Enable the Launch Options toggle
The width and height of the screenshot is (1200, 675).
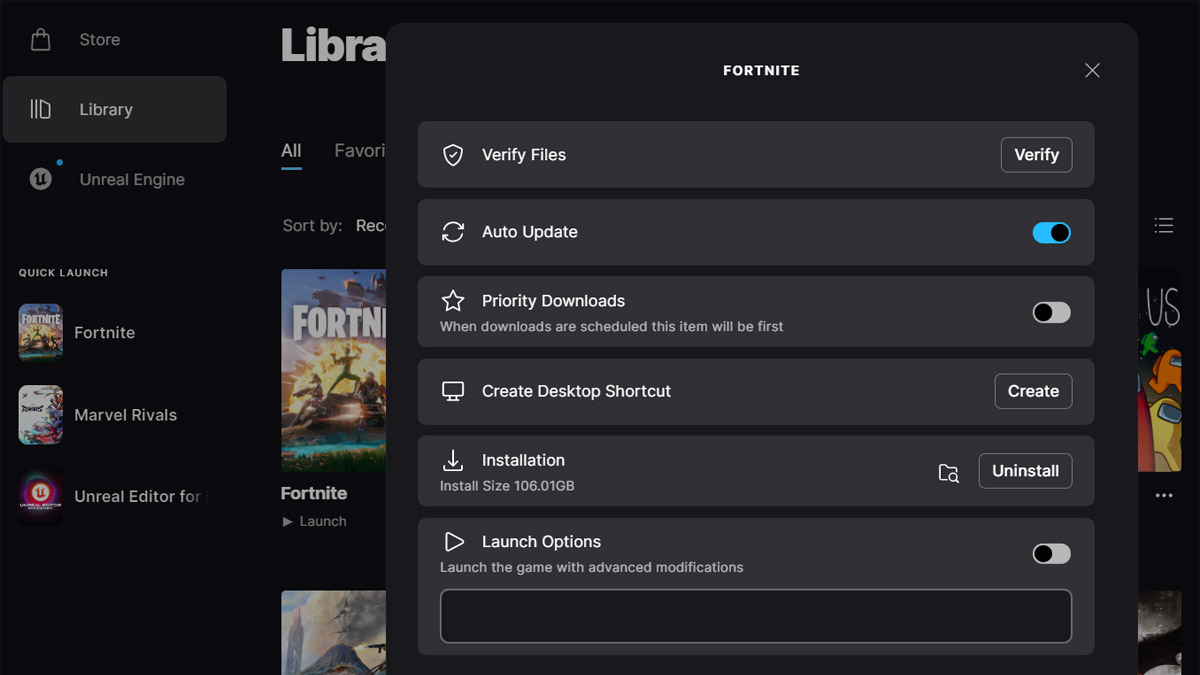click(1051, 554)
